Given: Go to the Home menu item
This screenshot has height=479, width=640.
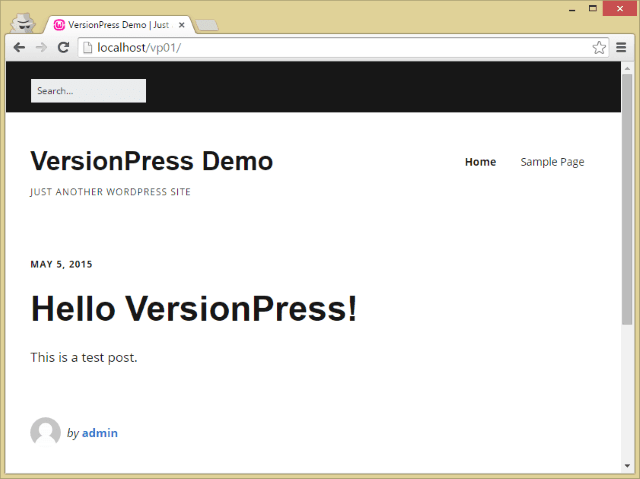Looking at the screenshot, I should [x=480, y=162].
